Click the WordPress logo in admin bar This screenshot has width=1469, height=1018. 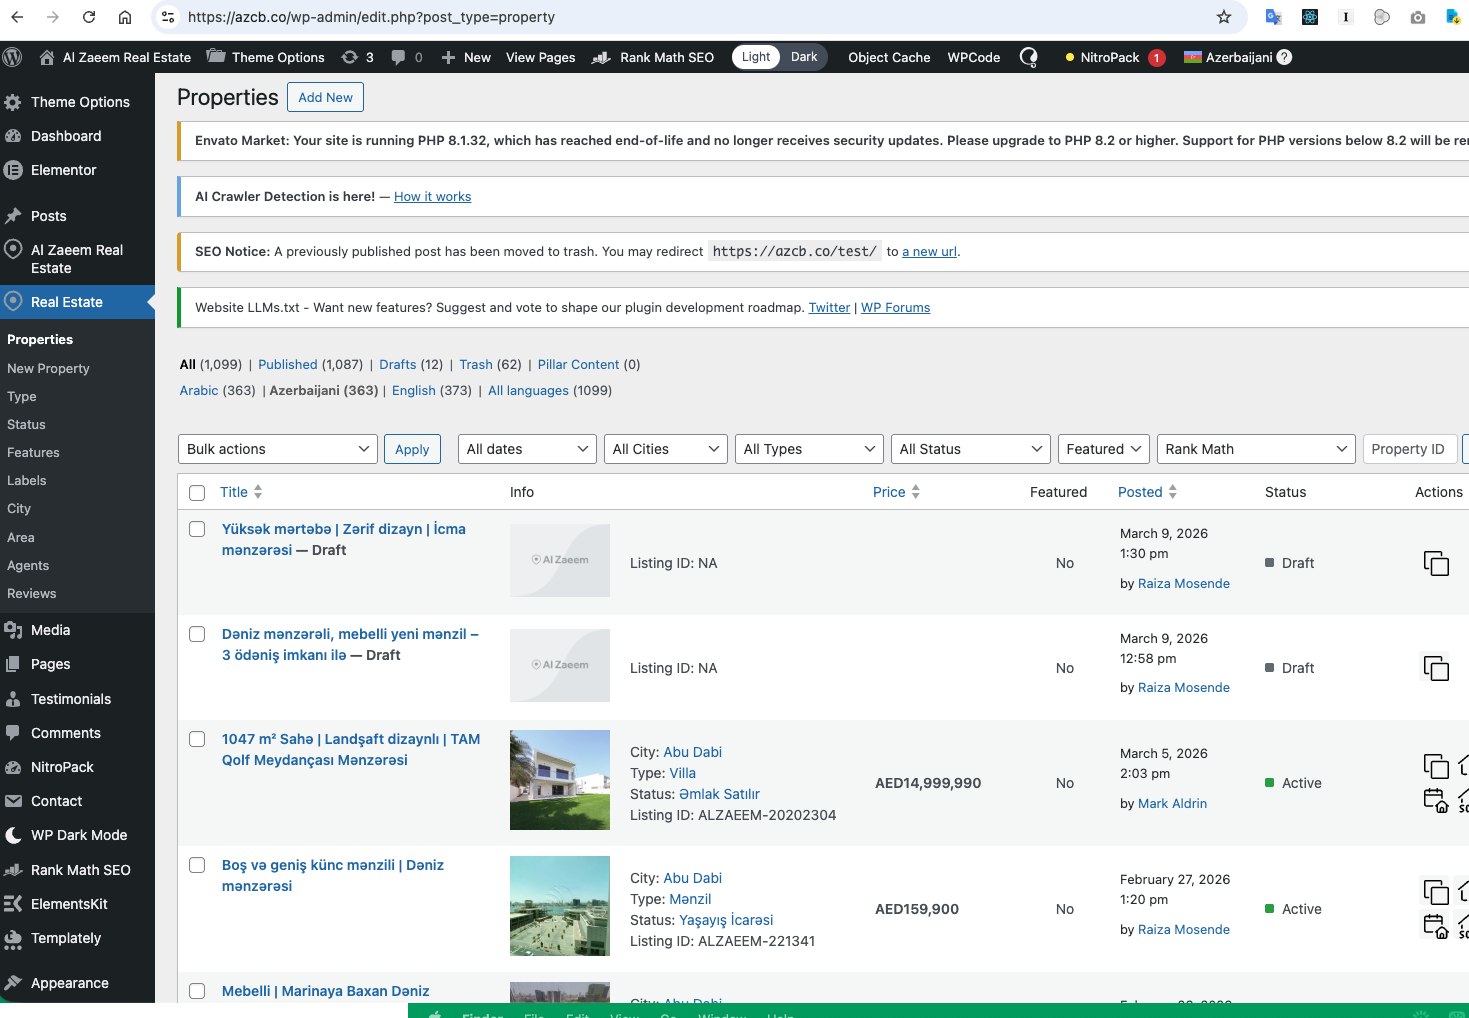coord(13,57)
